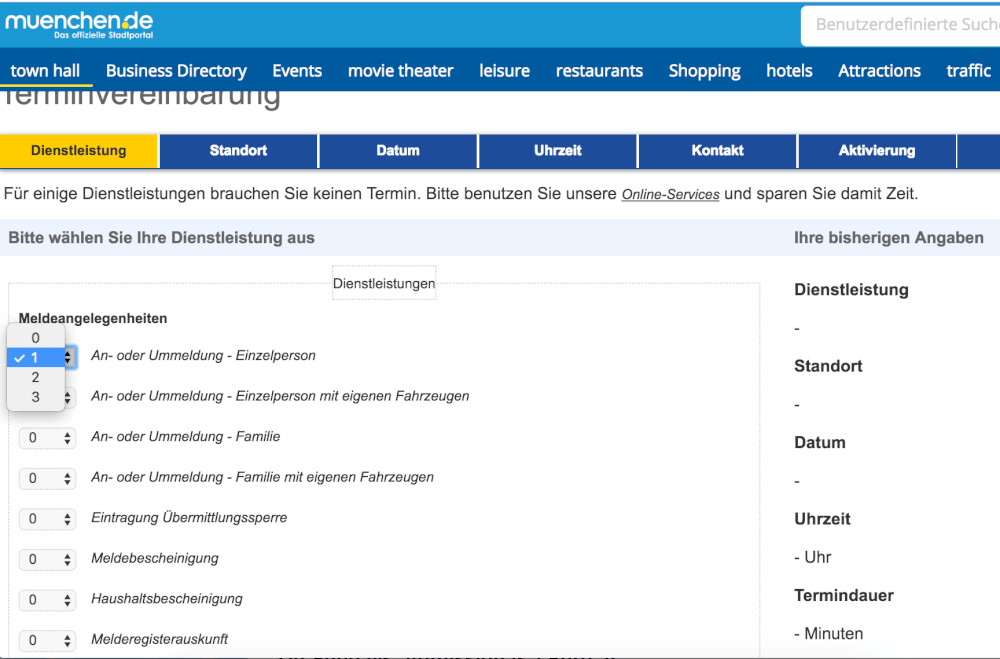
Task: Navigate to Business Directory menu
Action: 176,71
